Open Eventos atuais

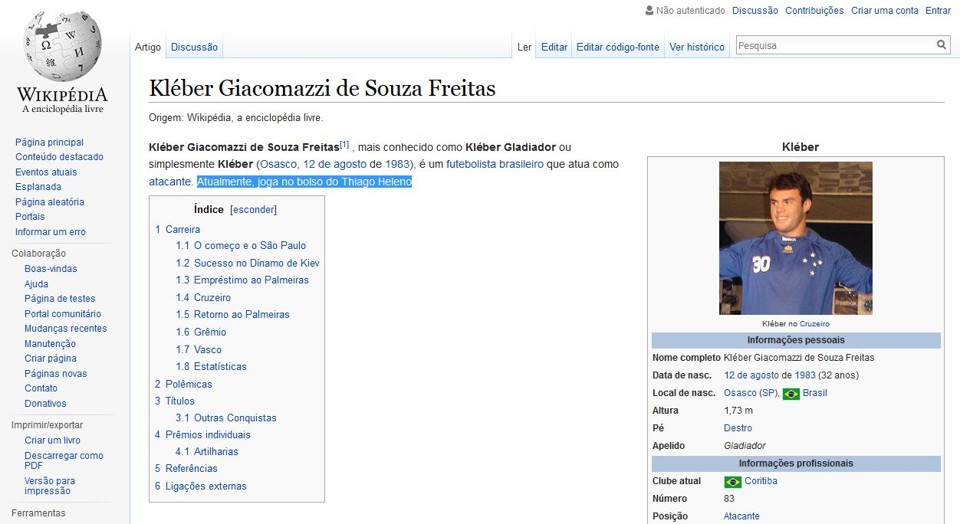coord(46,172)
